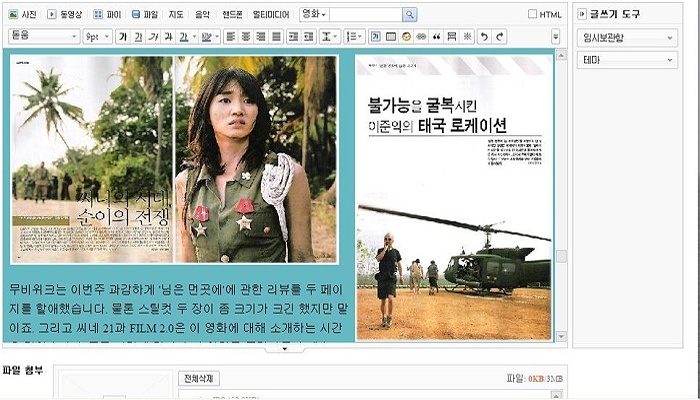Redo the last edit
This screenshot has height=400, width=700.
tap(500, 37)
